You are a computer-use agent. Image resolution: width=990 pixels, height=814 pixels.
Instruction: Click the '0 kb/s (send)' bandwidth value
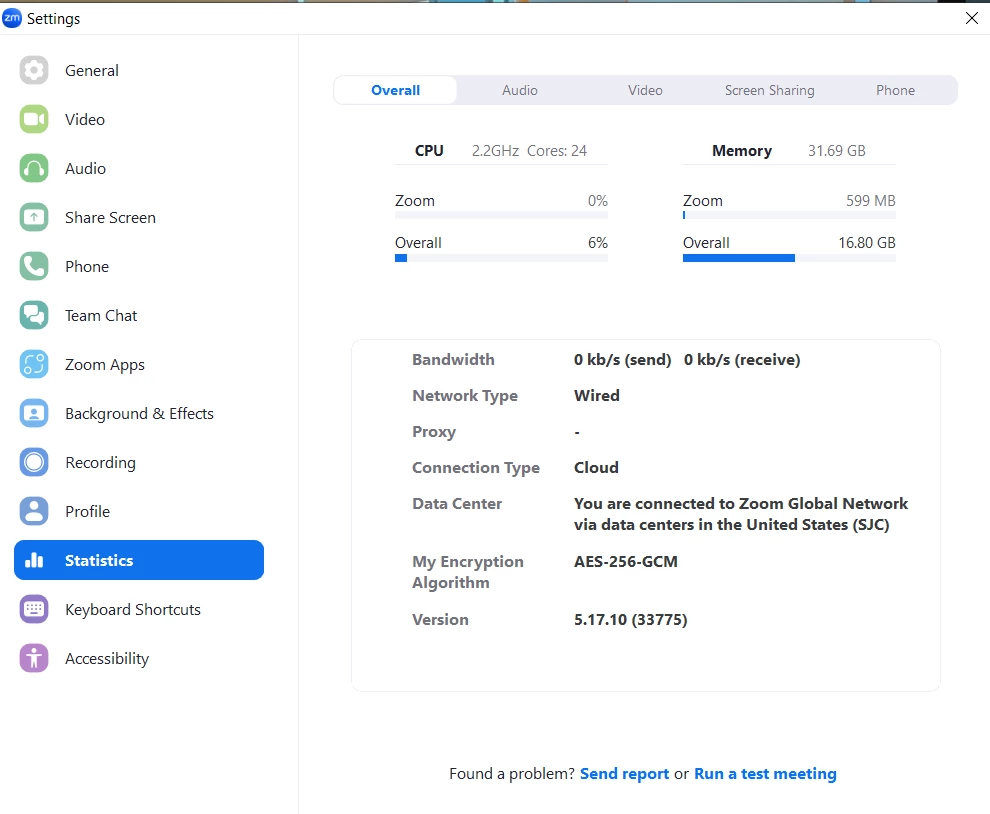tap(623, 359)
